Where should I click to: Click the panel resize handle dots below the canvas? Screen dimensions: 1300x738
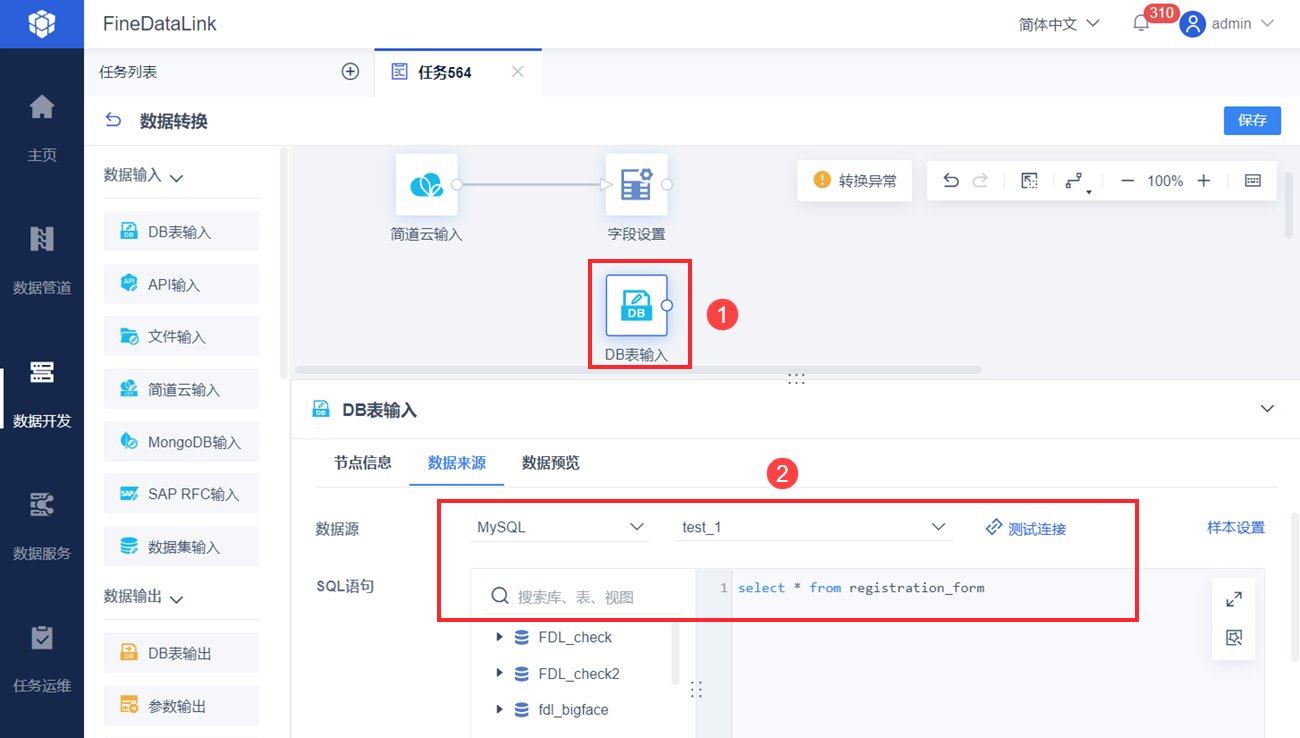click(x=796, y=379)
